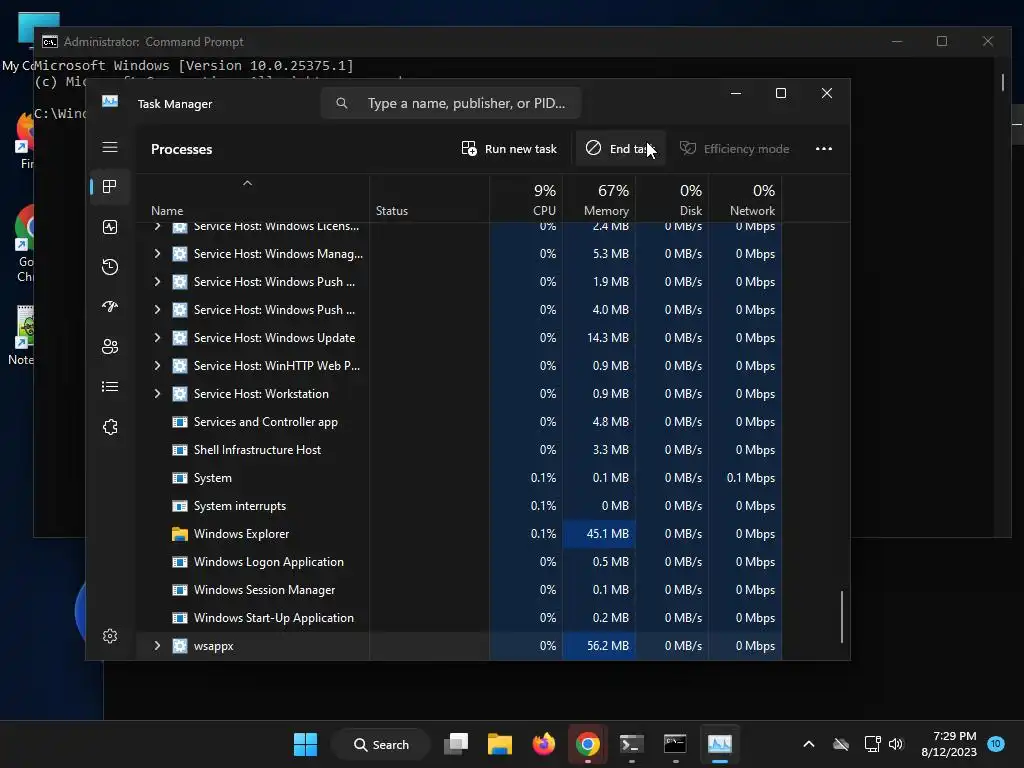Open File Explorer from the taskbar
This screenshot has height=768, width=1024.
coord(500,744)
